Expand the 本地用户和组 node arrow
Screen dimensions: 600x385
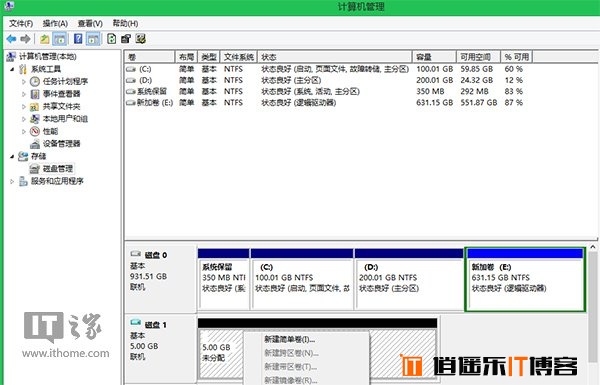coord(24,119)
